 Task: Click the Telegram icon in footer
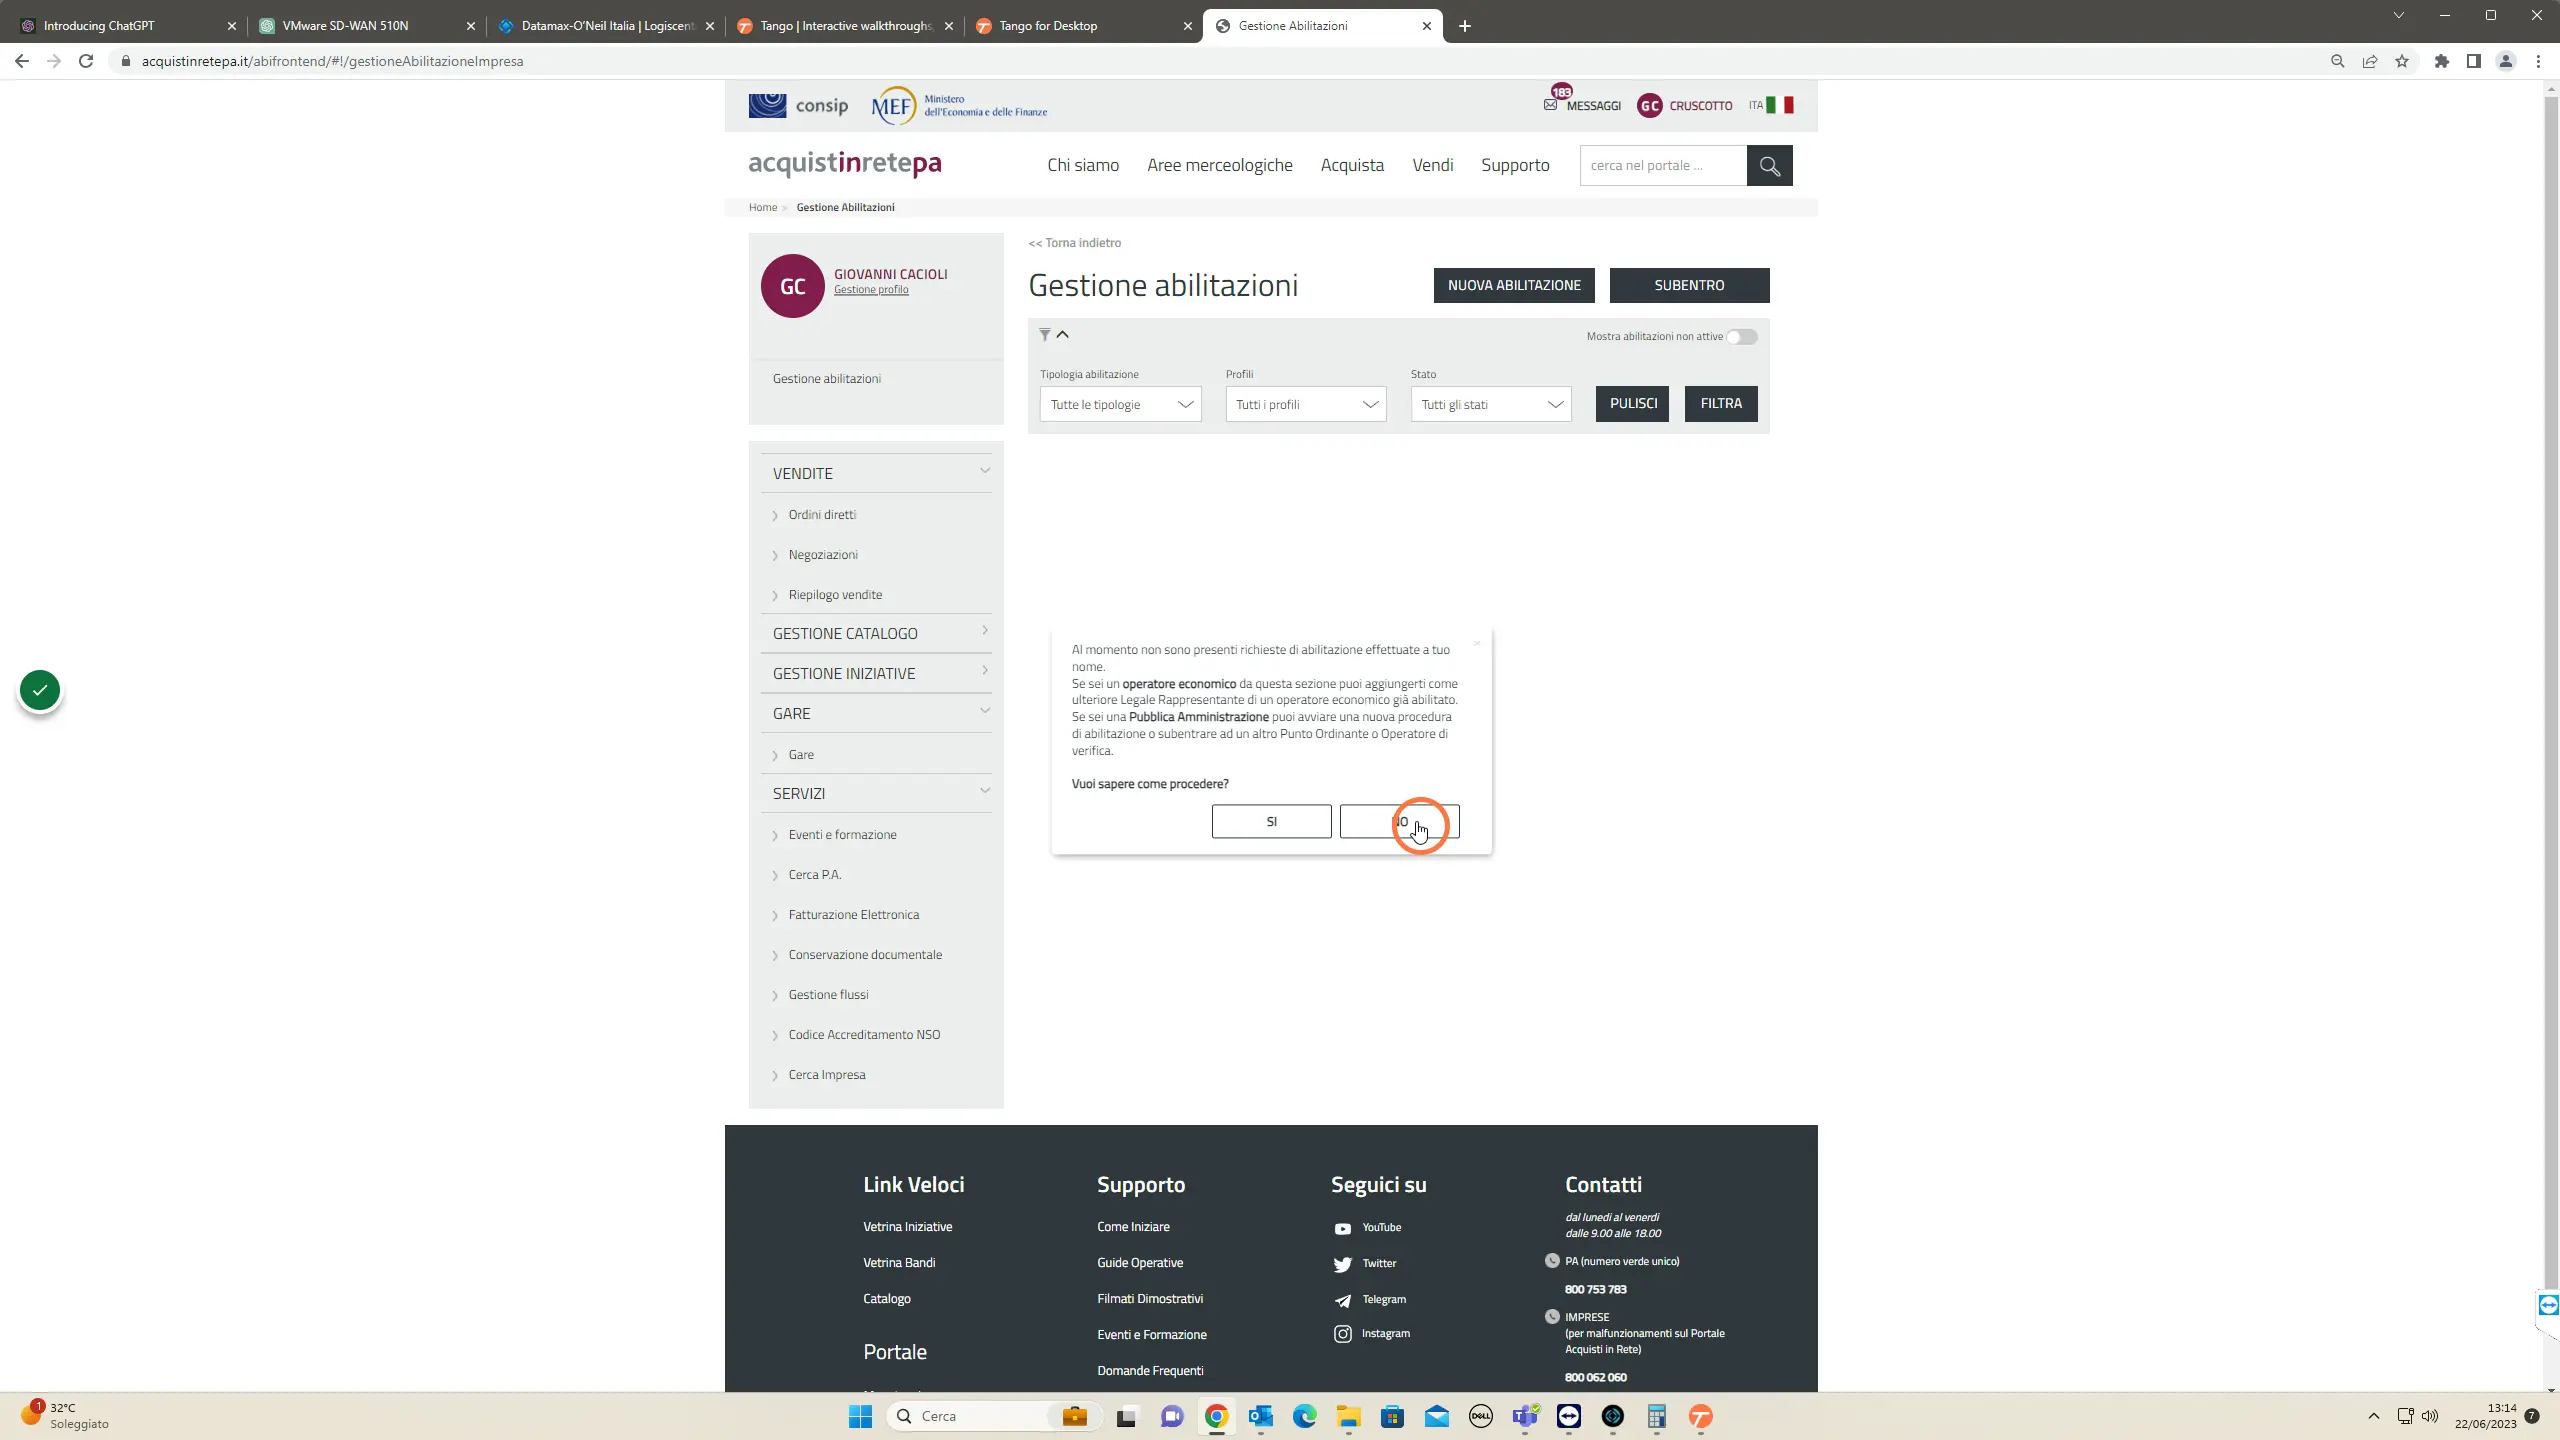point(1343,1300)
